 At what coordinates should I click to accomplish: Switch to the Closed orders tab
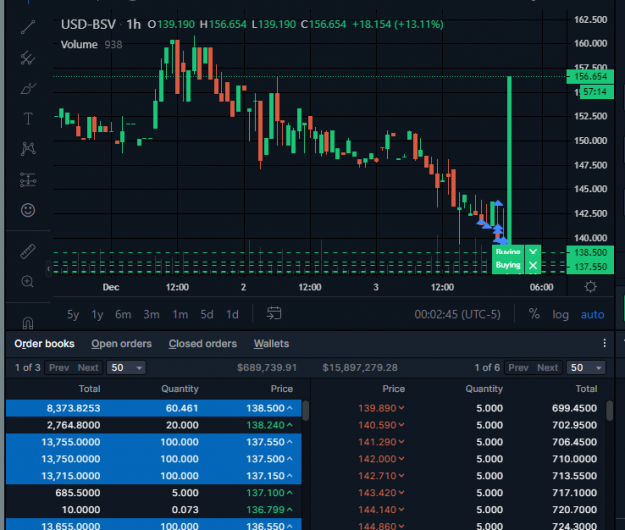pyautogui.click(x=202, y=344)
